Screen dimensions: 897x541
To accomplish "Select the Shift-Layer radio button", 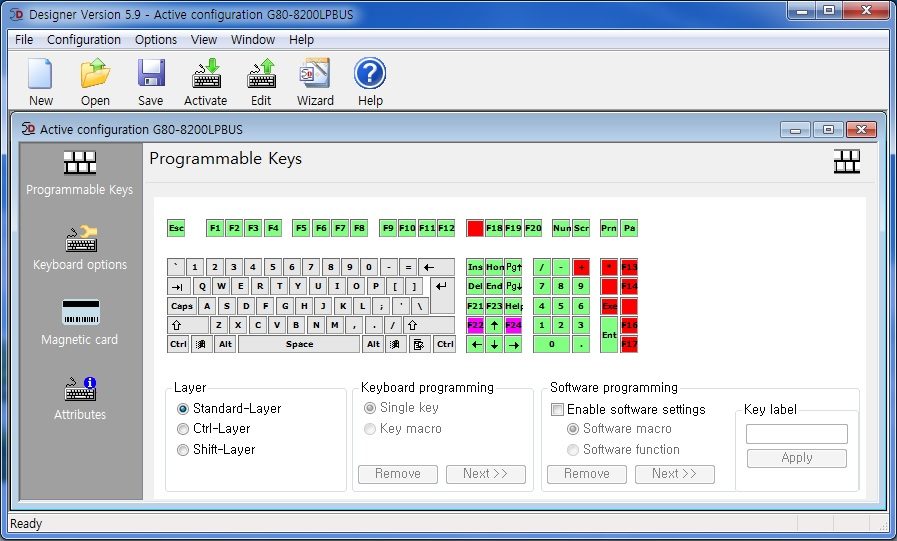I will pos(182,450).
